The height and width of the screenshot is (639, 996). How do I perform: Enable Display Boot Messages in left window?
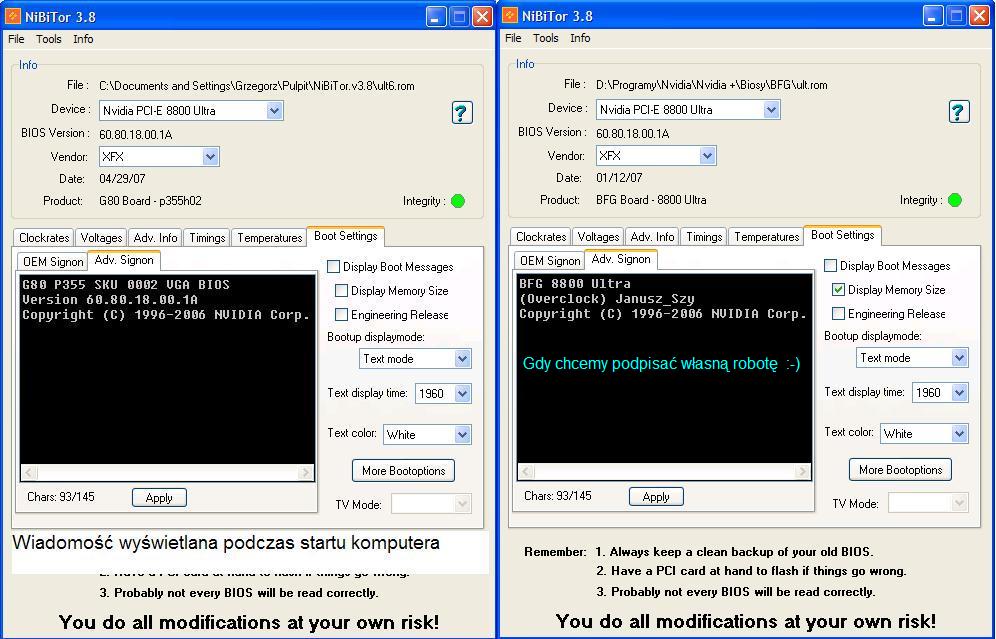pyautogui.click(x=333, y=267)
